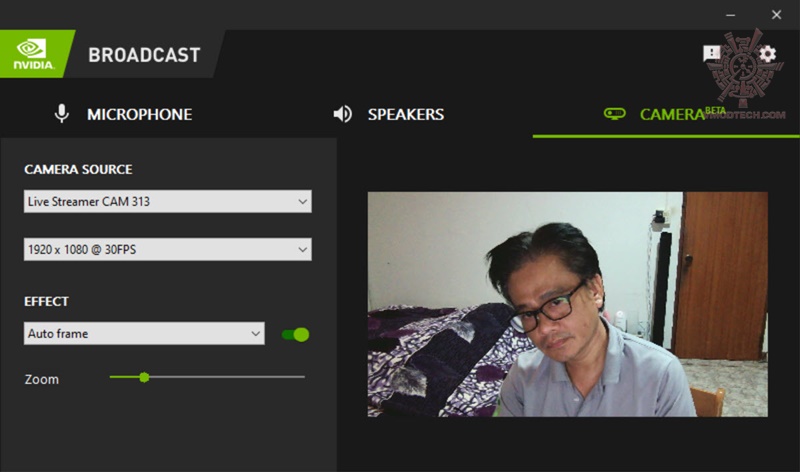Click the microphone icon

(x=62, y=114)
